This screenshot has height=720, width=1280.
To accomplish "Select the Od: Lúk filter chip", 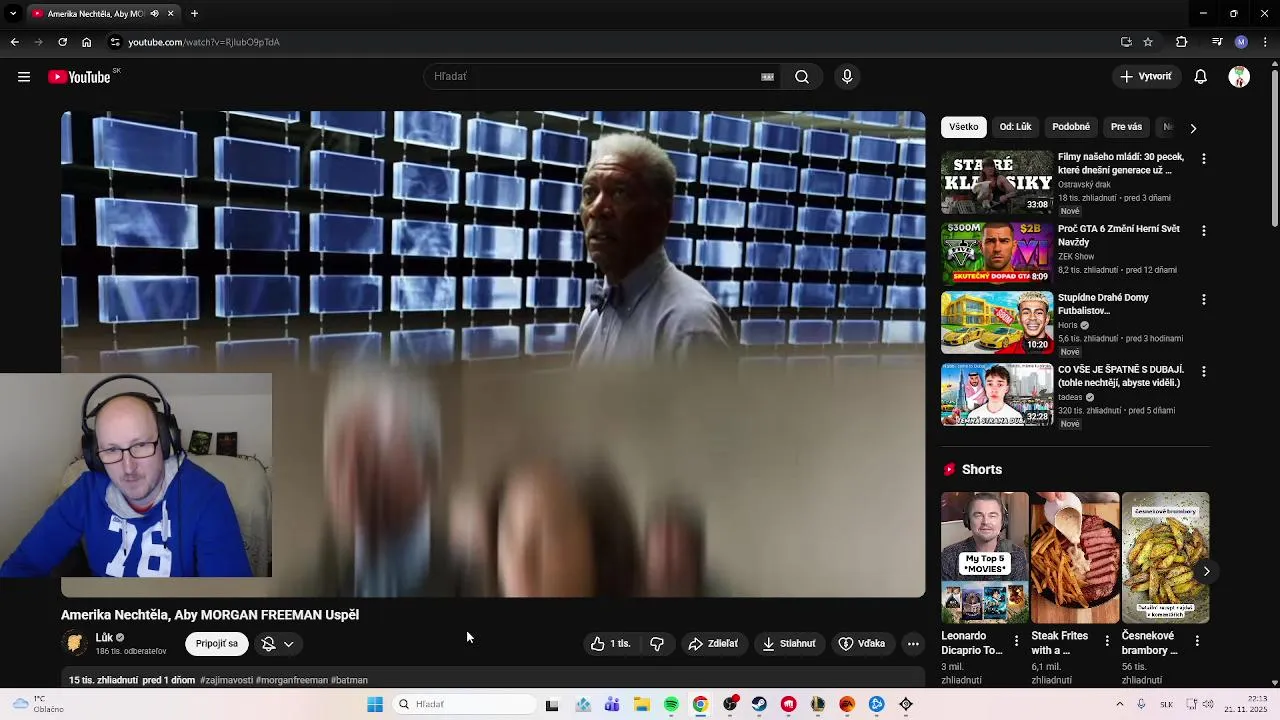I will 1015,127.
